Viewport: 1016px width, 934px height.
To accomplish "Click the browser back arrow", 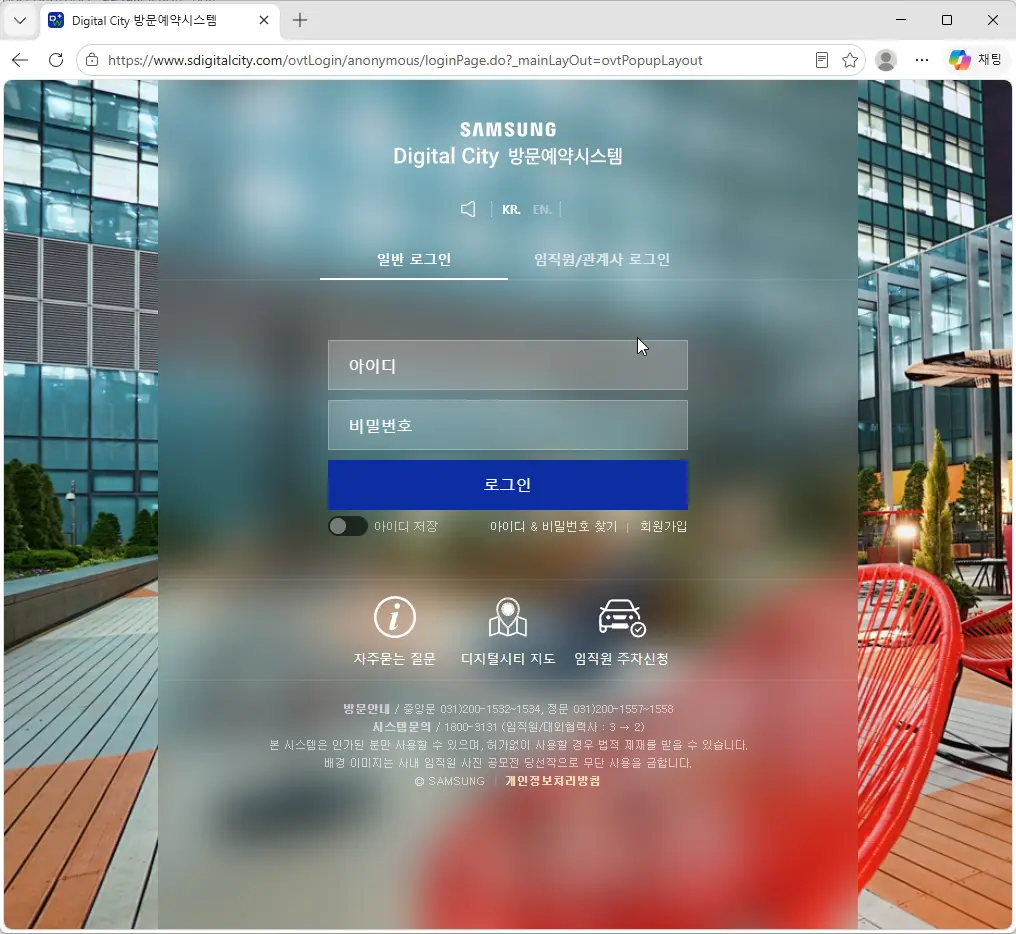I will point(20,60).
